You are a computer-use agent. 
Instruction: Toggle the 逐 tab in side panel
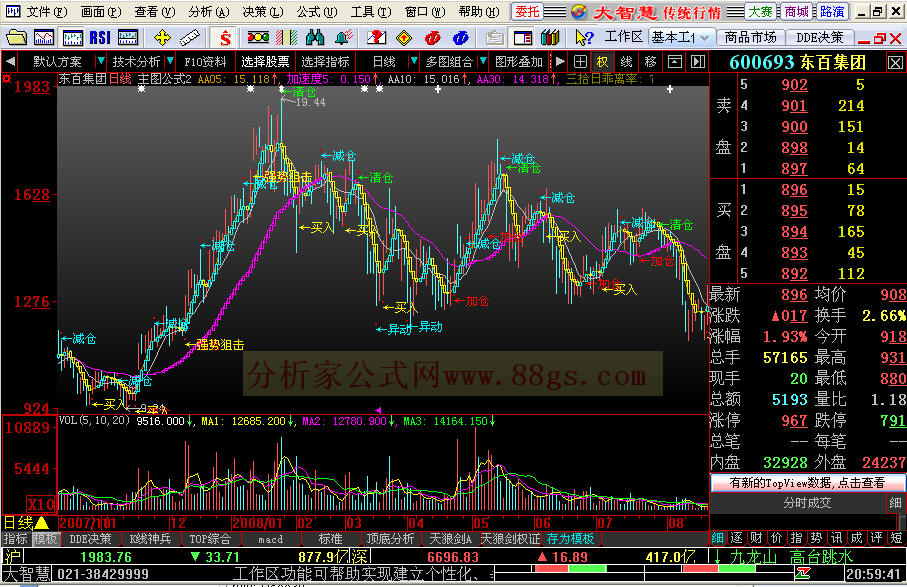[x=737, y=538]
